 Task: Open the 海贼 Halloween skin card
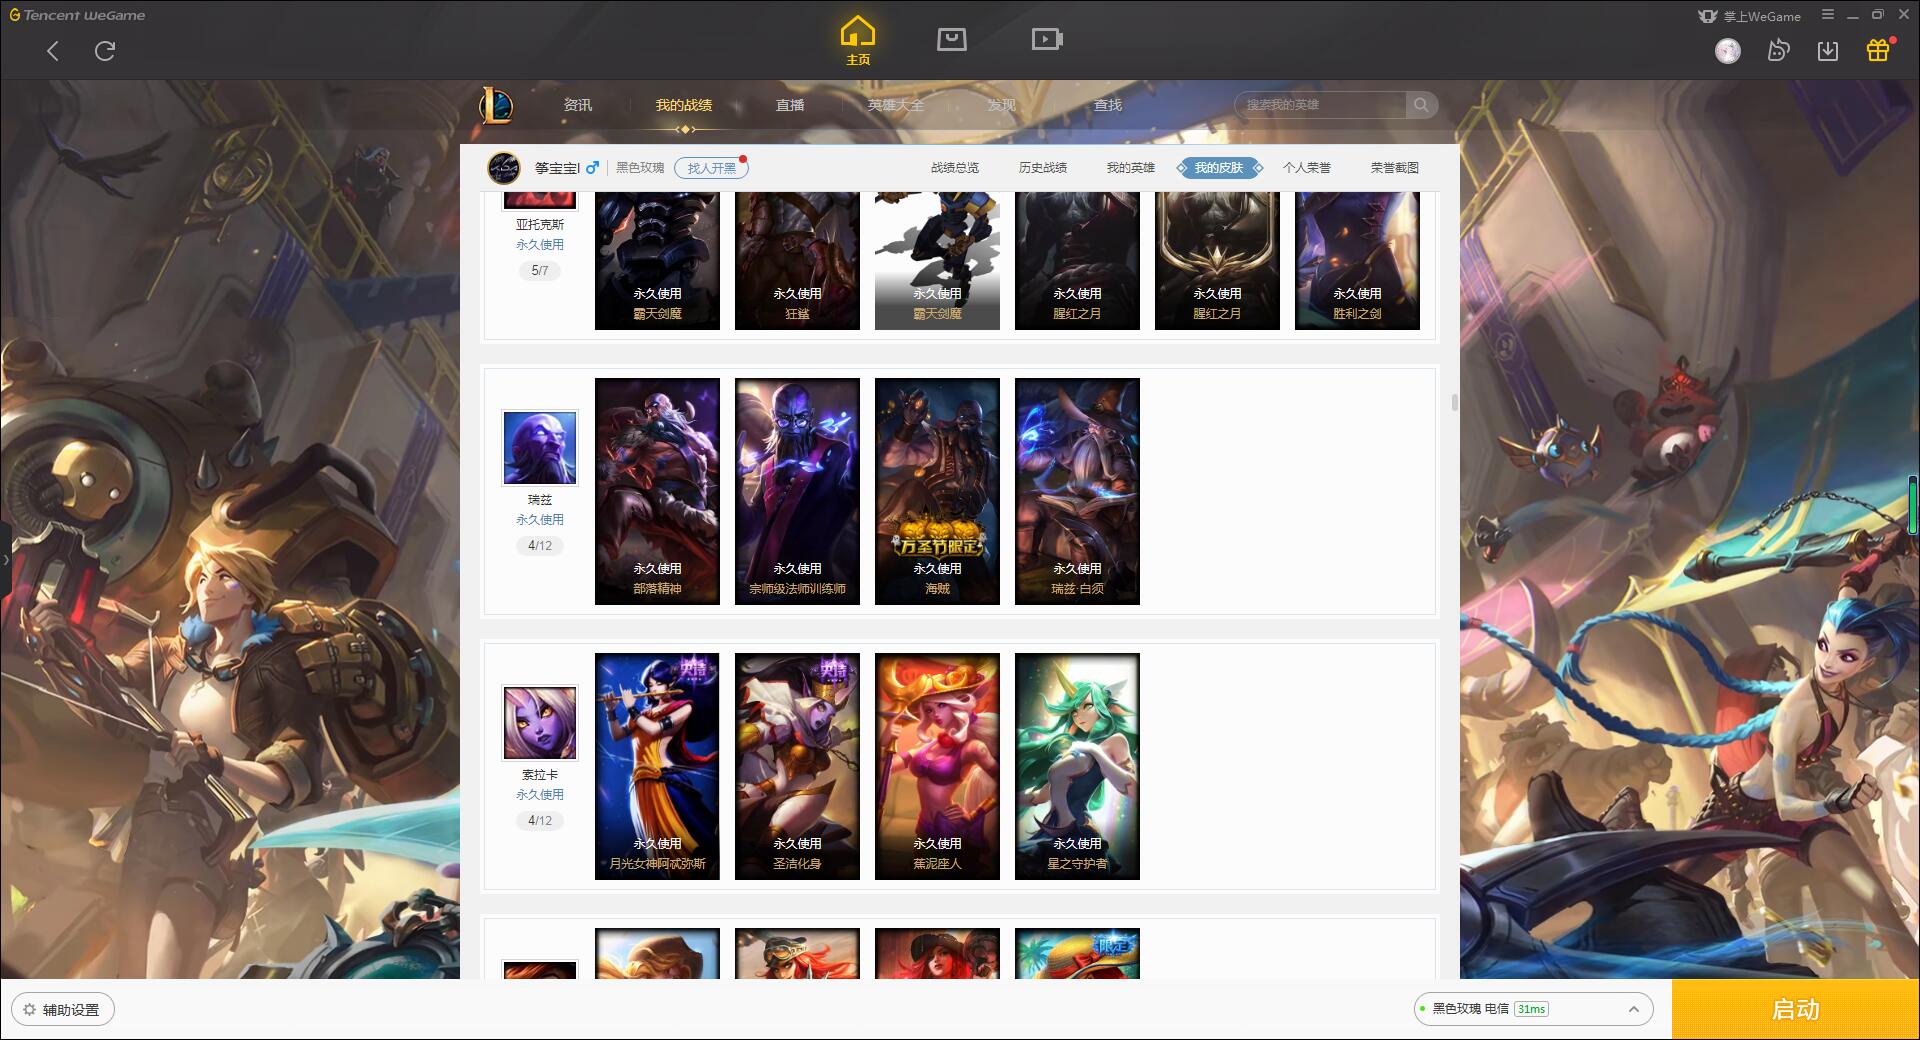[937, 491]
